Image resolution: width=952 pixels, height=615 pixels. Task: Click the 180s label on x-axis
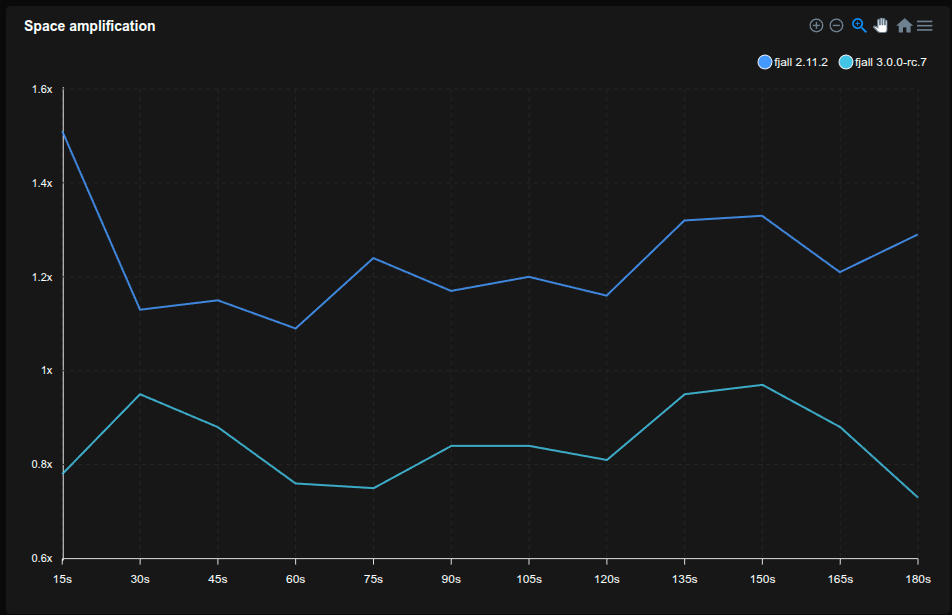(x=917, y=579)
